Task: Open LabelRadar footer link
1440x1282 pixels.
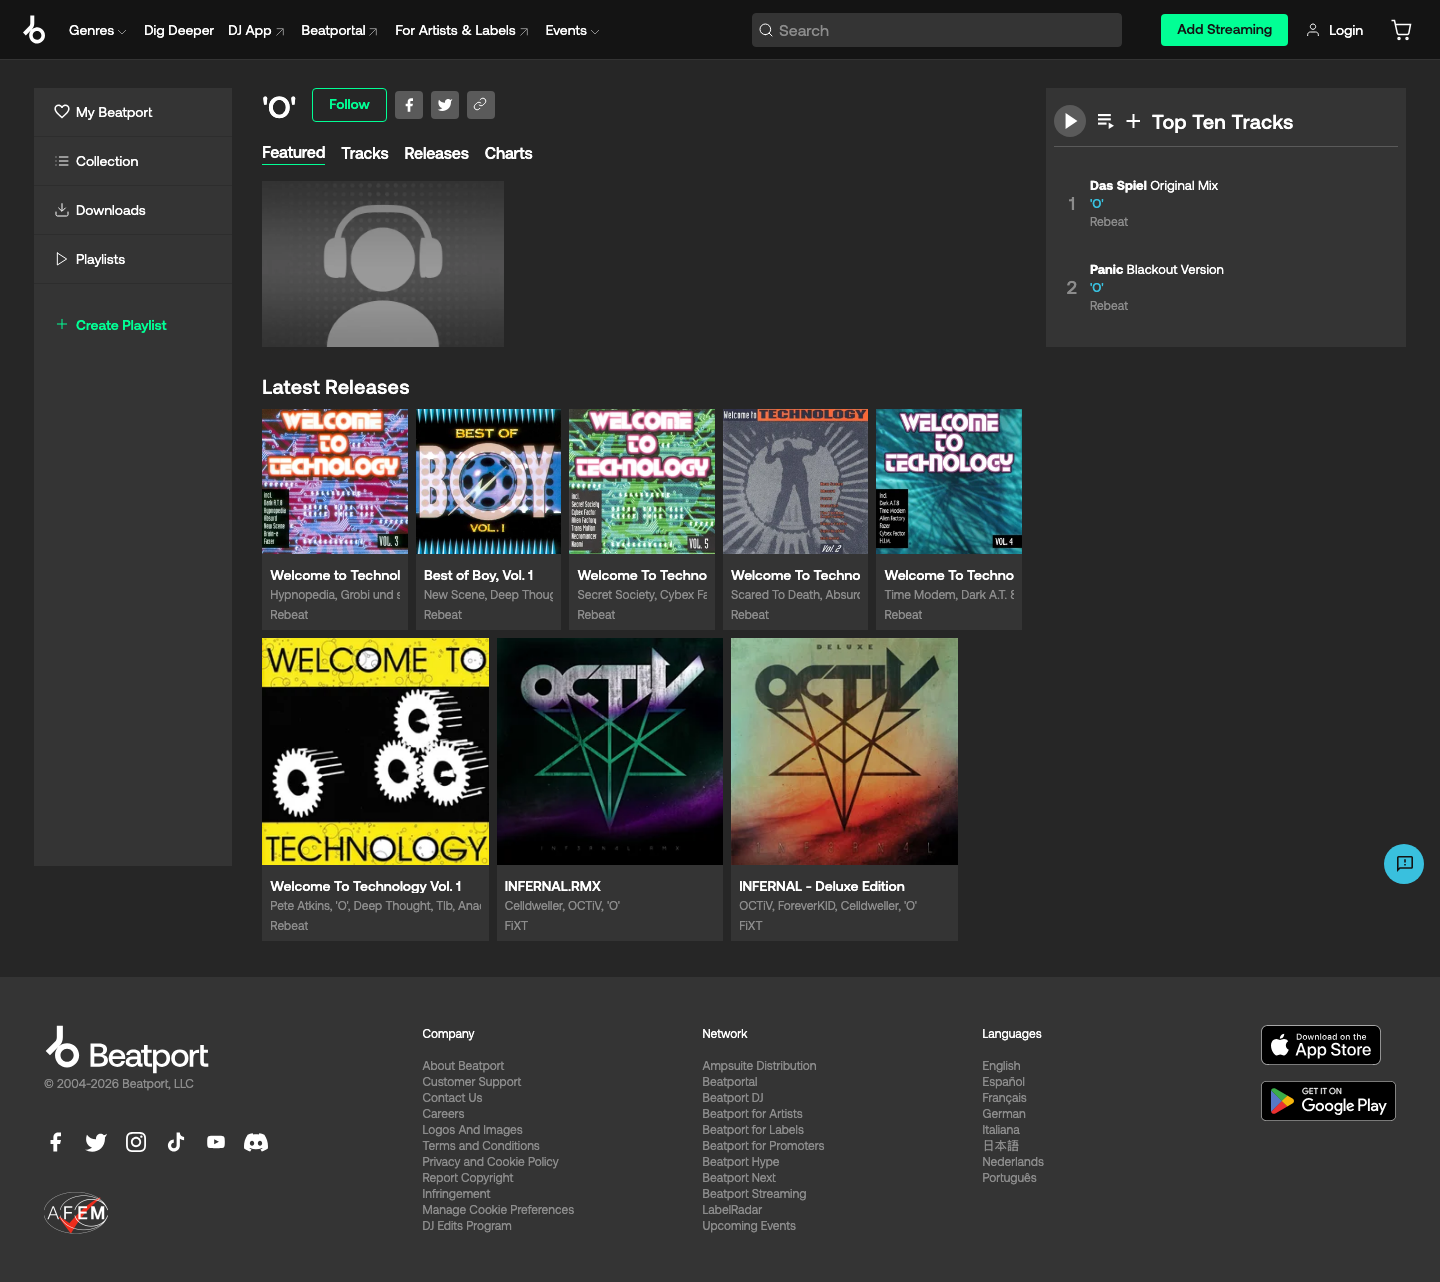Action: point(732,1210)
